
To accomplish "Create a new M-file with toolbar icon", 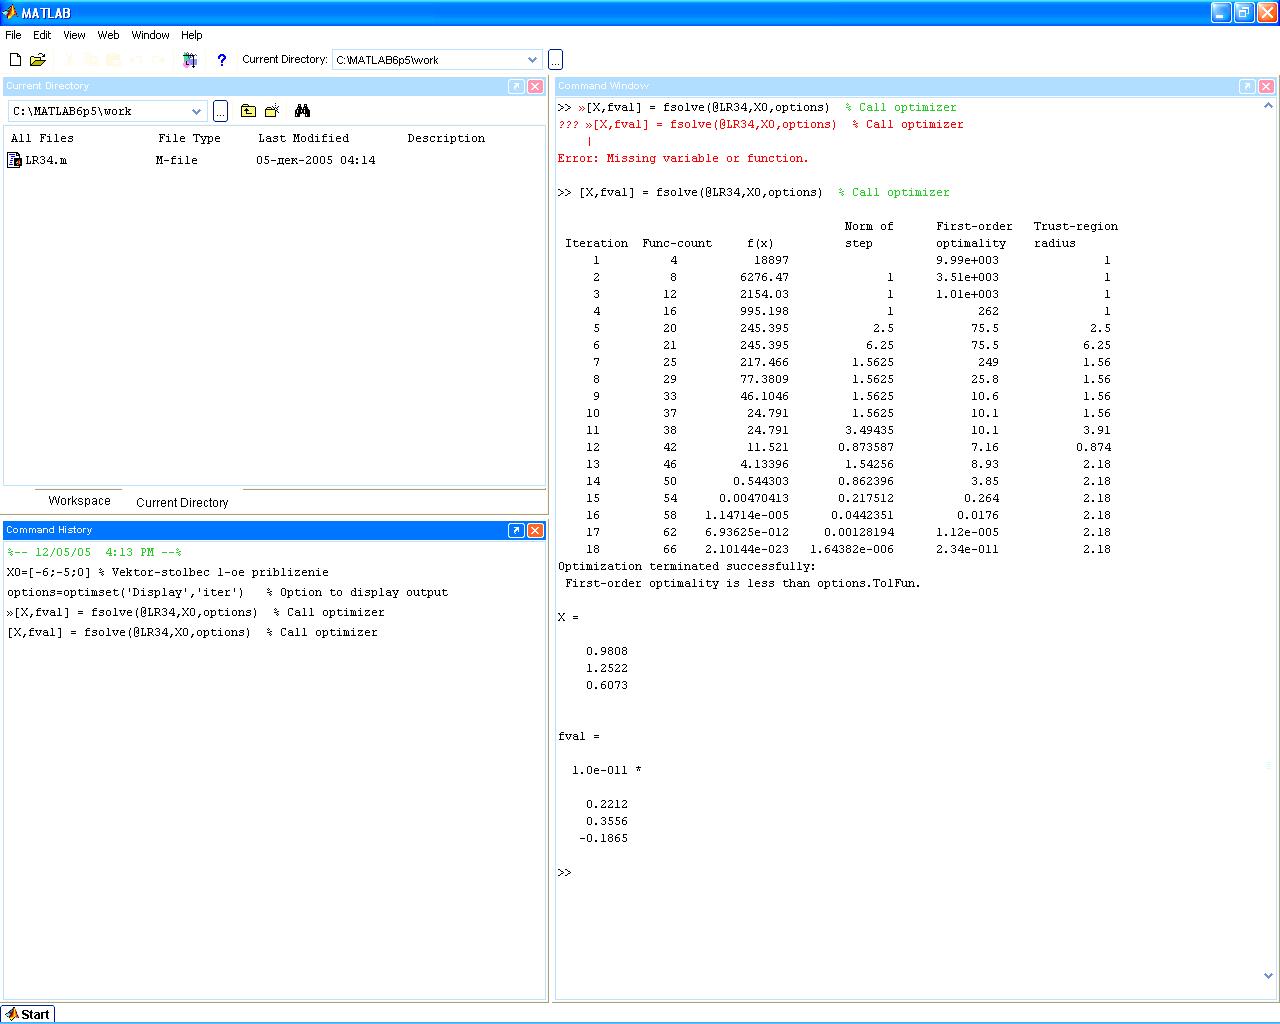I will coord(15,60).
